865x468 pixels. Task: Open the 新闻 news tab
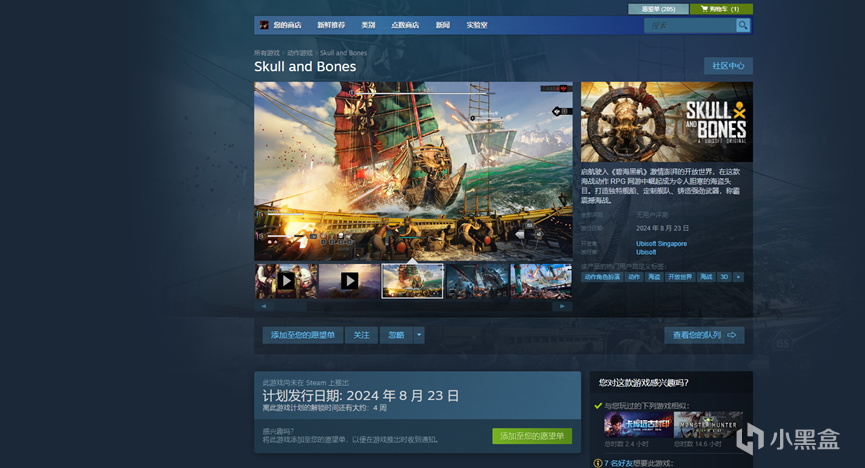[x=442, y=25]
